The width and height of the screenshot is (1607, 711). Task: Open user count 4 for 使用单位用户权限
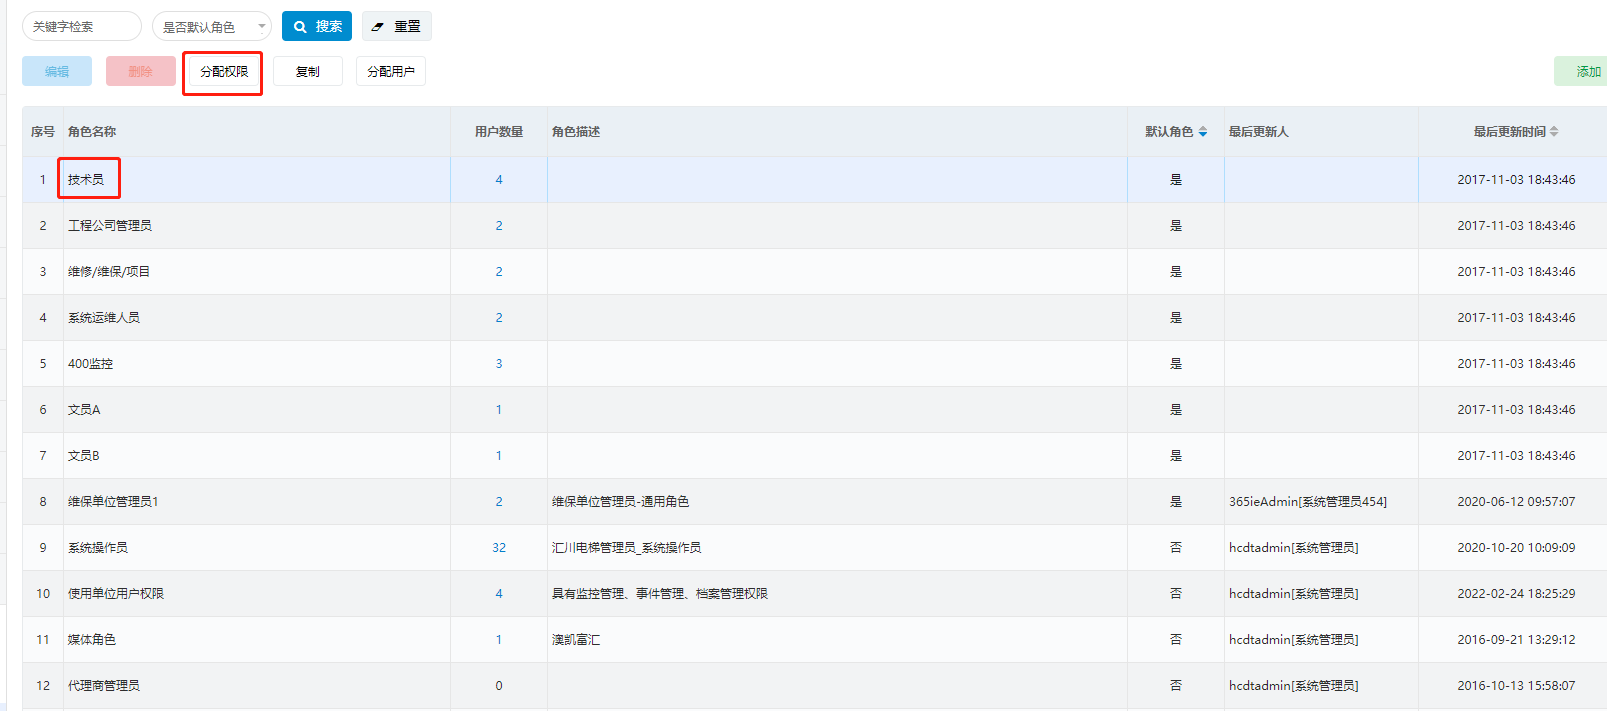click(499, 594)
